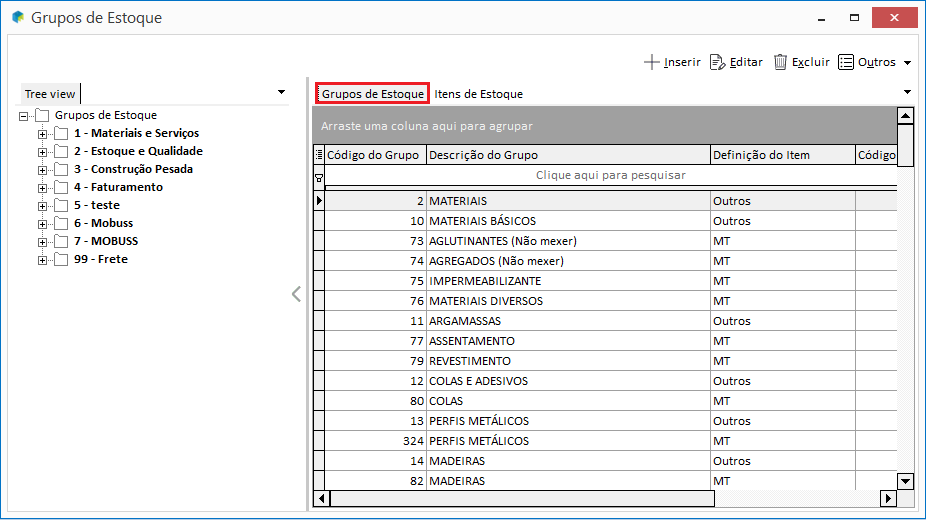Image resolution: width=926 pixels, height=520 pixels.
Task: Click the filter row funnel icon
Action: point(319,178)
